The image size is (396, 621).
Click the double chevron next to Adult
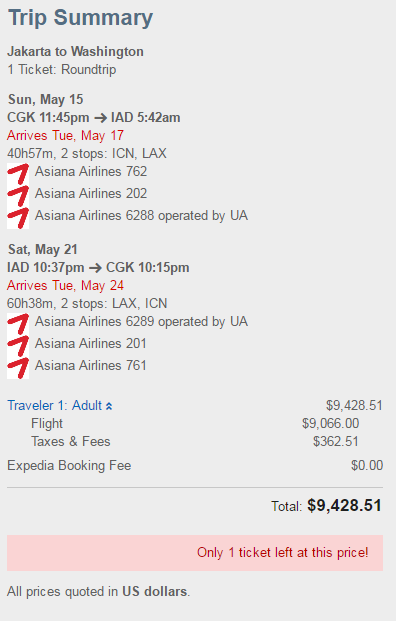pos(109,406)
